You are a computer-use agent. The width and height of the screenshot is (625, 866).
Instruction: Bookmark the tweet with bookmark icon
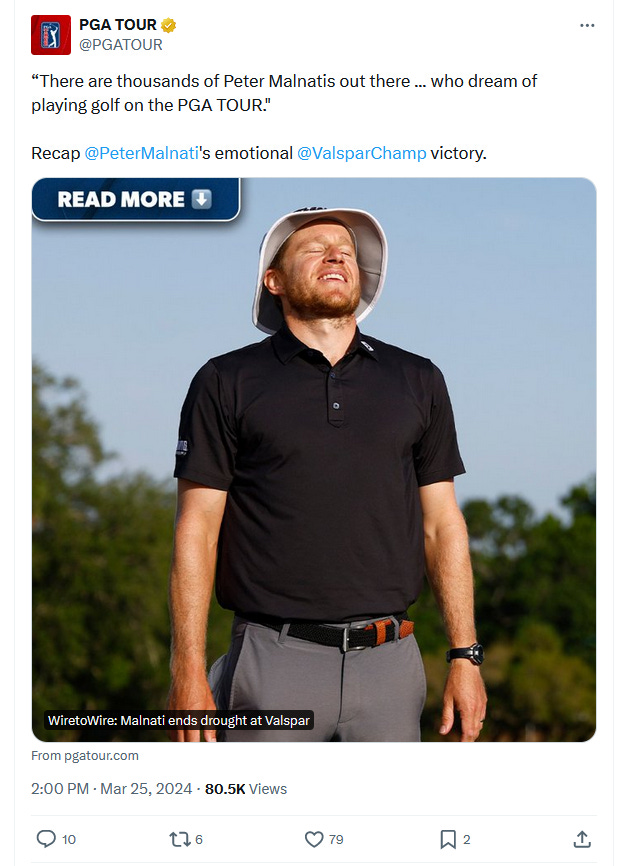[x=448, y=839]
